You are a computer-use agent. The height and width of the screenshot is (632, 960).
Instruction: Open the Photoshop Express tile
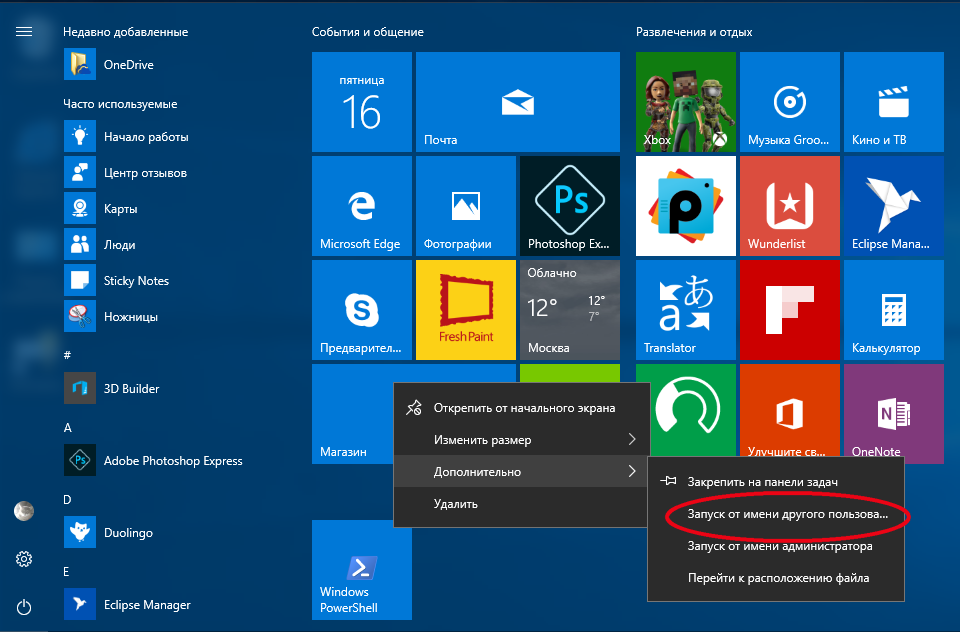(569, 206)
